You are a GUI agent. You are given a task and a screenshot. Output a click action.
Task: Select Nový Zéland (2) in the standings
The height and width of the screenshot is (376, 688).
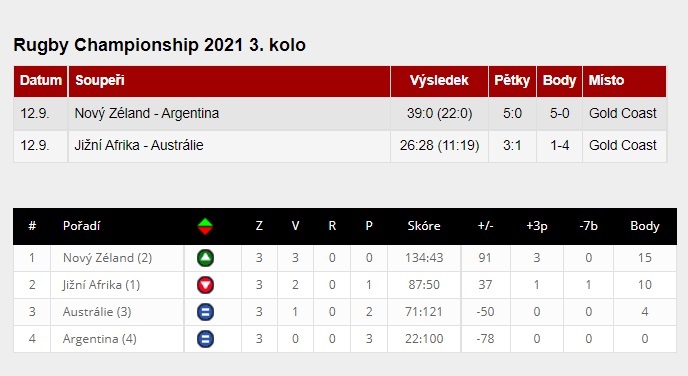coord(108,258)
